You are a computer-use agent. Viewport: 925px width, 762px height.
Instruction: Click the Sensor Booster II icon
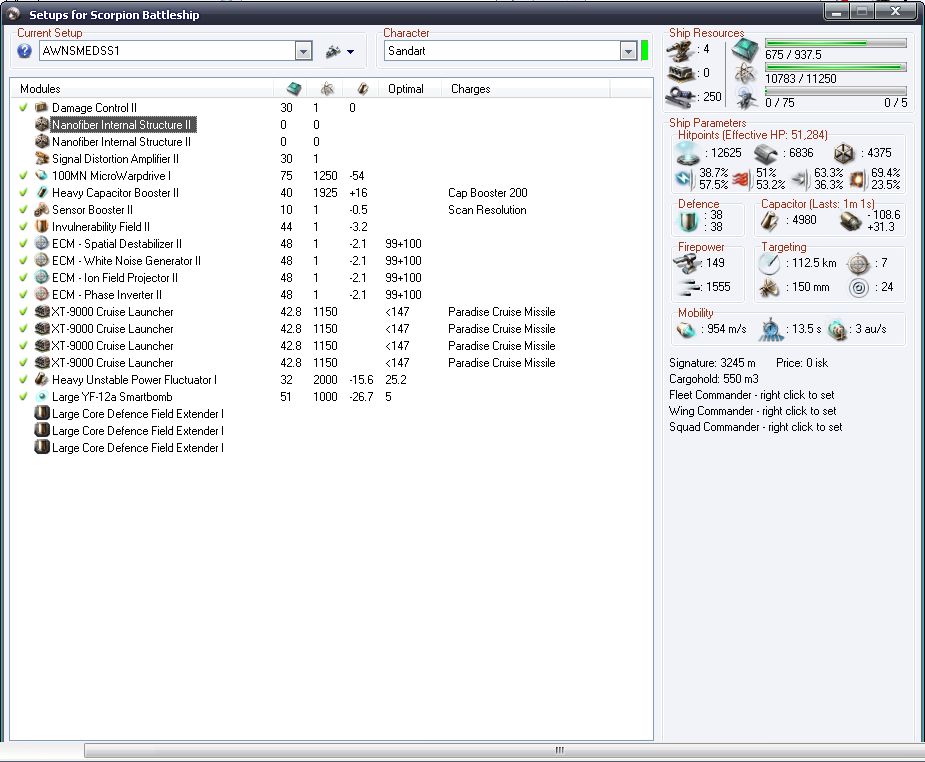point(41,209)
